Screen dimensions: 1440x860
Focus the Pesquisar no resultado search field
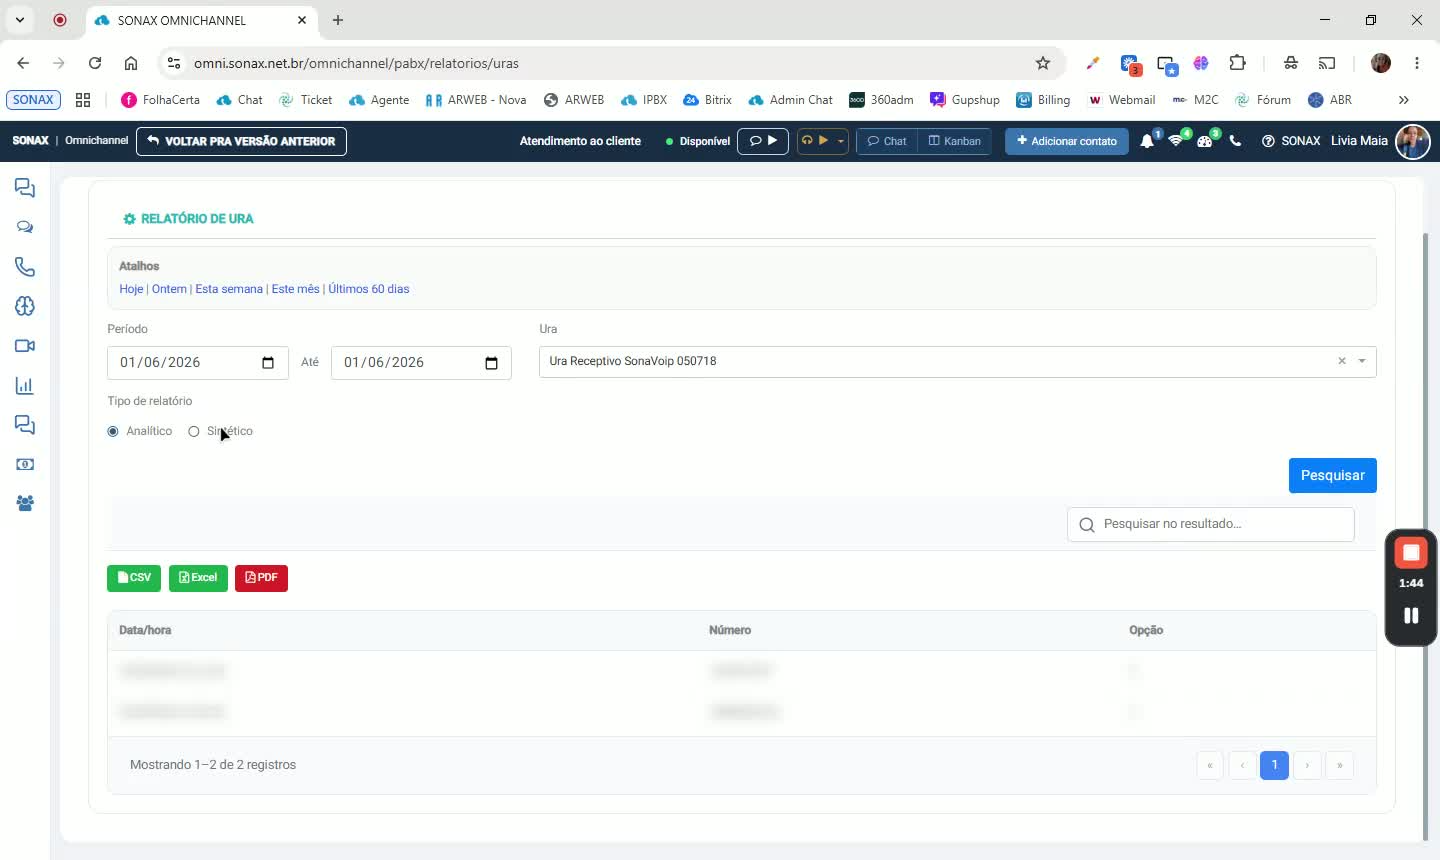click(1211, 524)
